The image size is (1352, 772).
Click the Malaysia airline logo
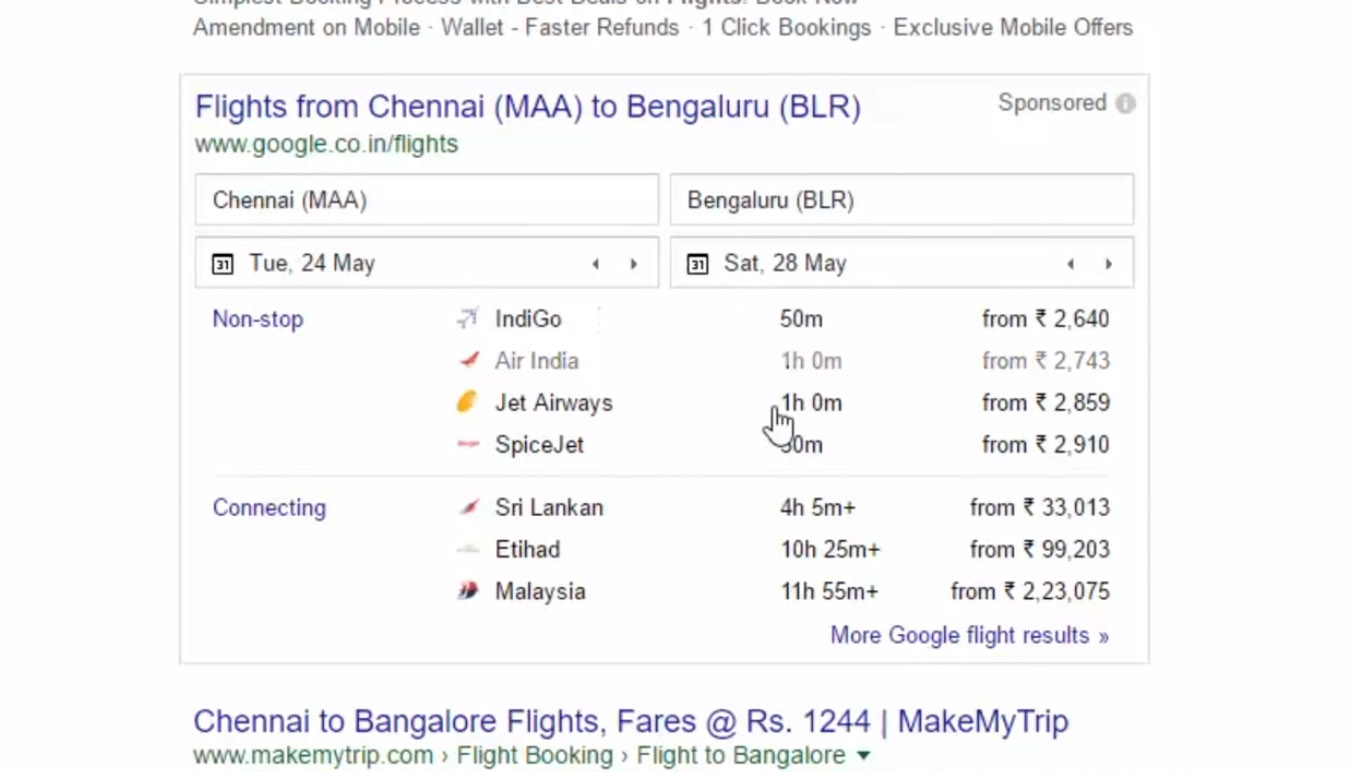467,592
